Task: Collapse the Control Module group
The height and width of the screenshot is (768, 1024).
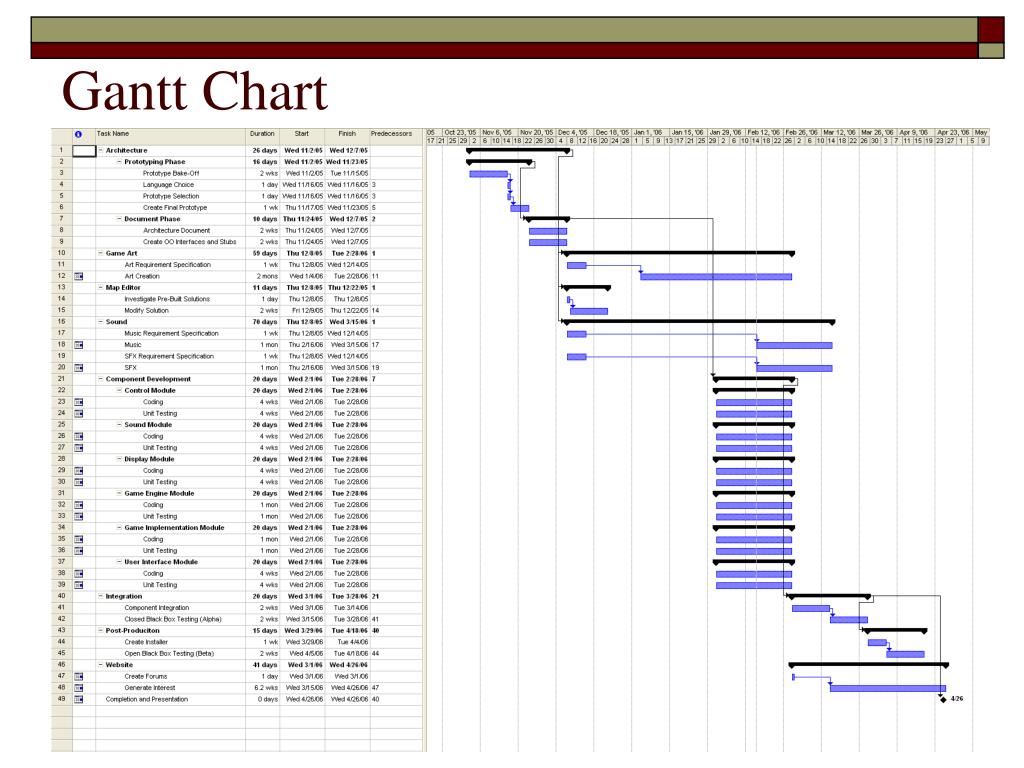Action: coord(119,391)
